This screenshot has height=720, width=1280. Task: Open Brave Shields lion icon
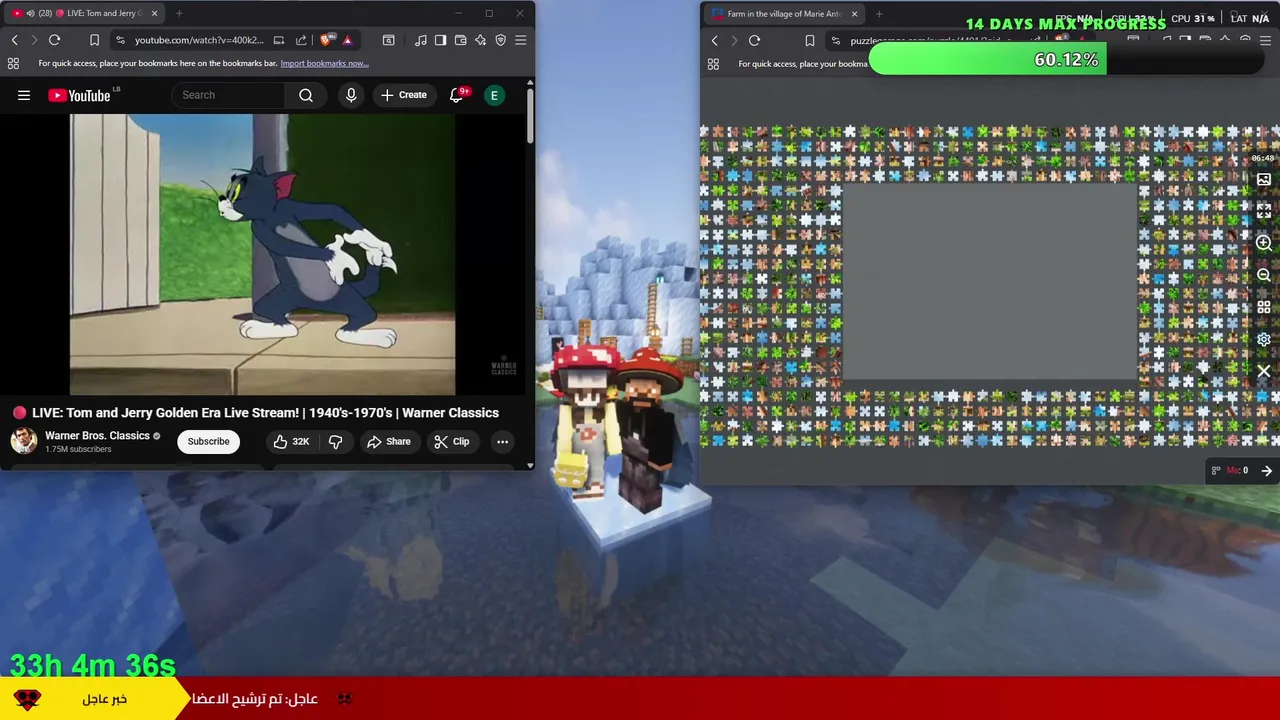[326, 40]
